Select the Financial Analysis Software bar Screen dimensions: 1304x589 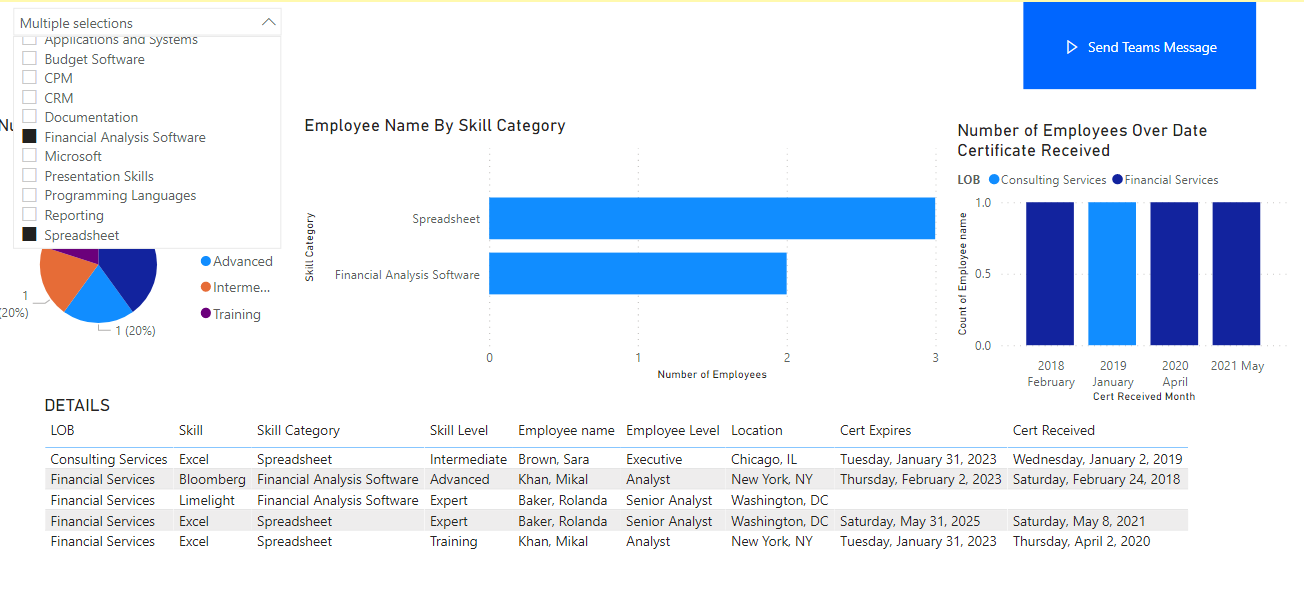(x=637, y=274)
